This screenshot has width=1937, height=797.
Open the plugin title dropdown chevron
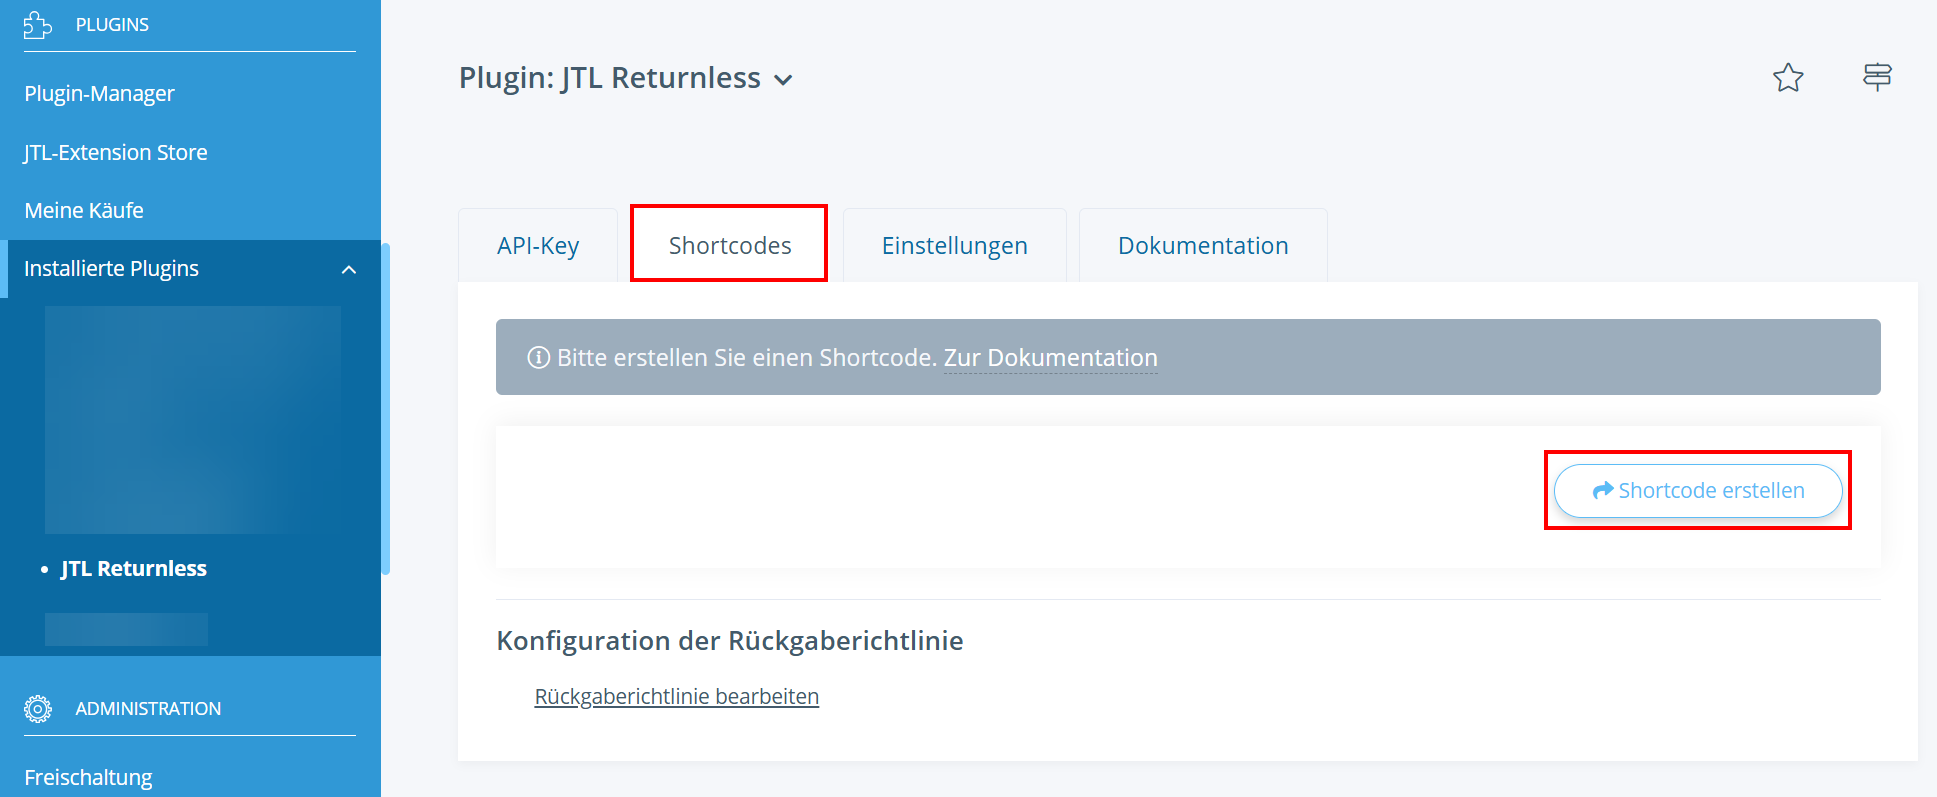click(x=784, y=80)
